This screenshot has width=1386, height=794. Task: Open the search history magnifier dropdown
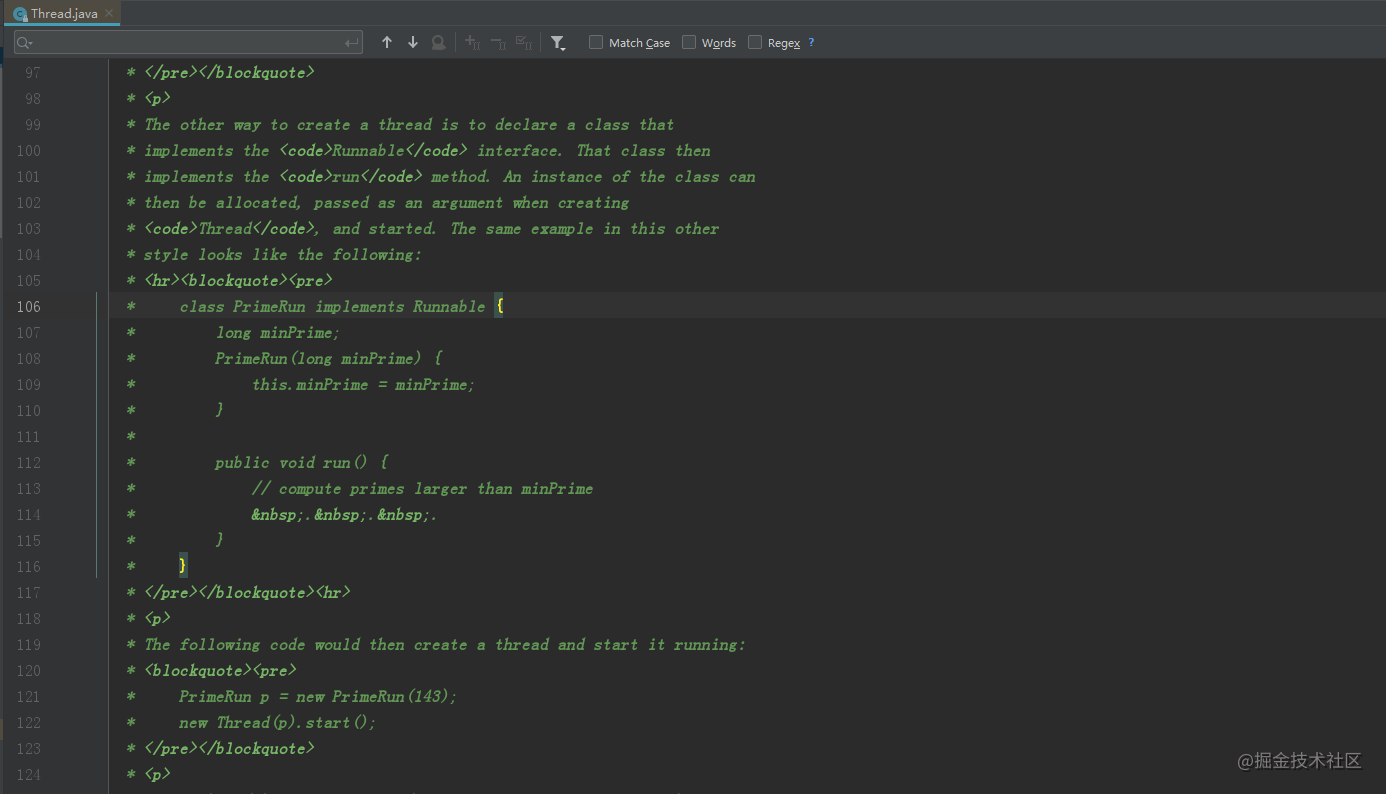point(25,43)
